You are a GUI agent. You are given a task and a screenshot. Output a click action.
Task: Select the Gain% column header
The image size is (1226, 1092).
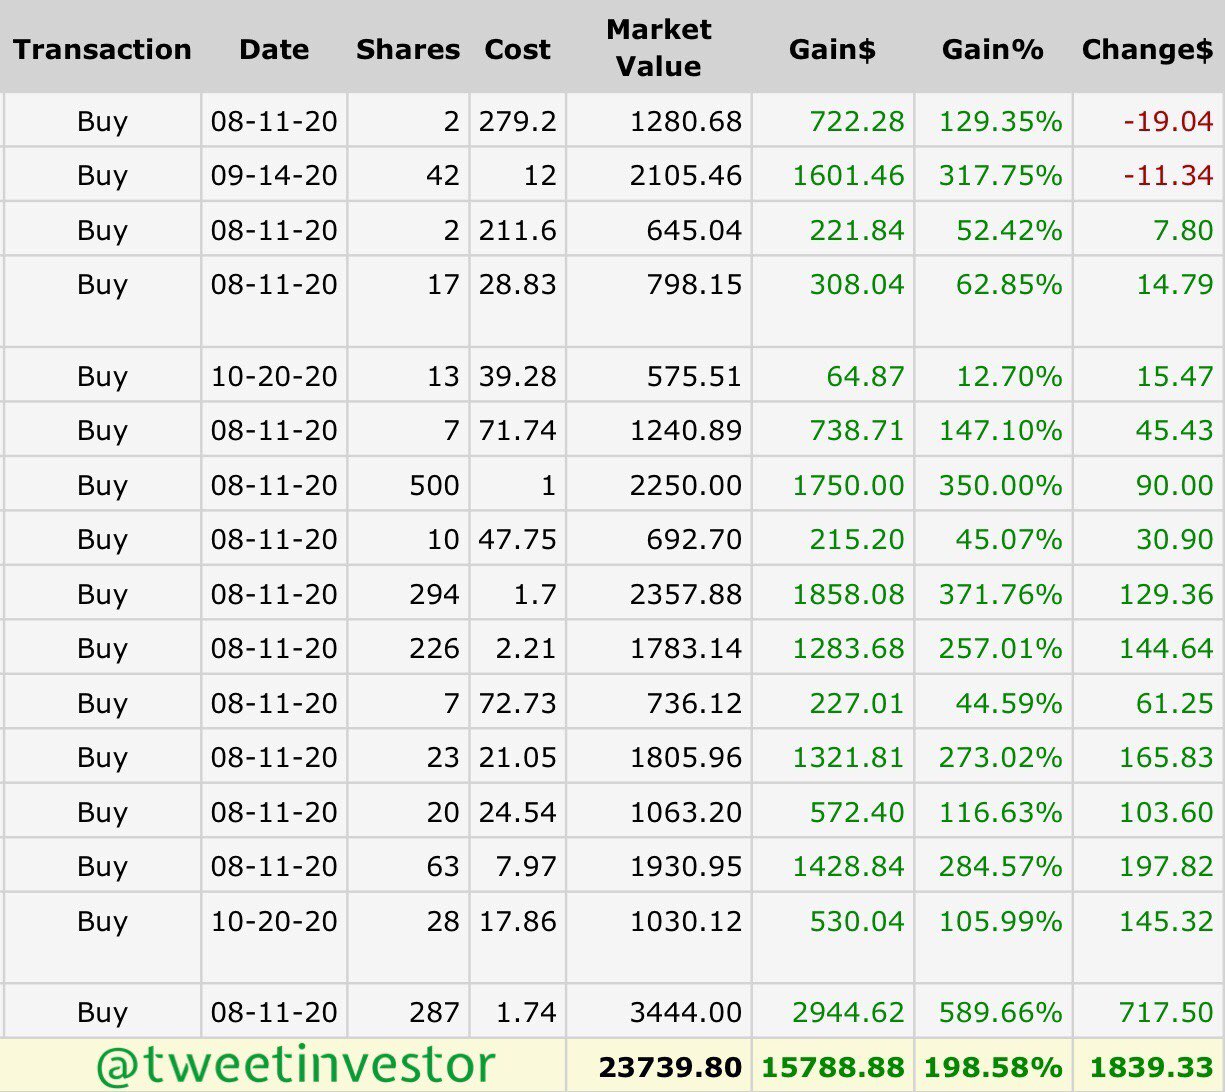coord(993,50)
